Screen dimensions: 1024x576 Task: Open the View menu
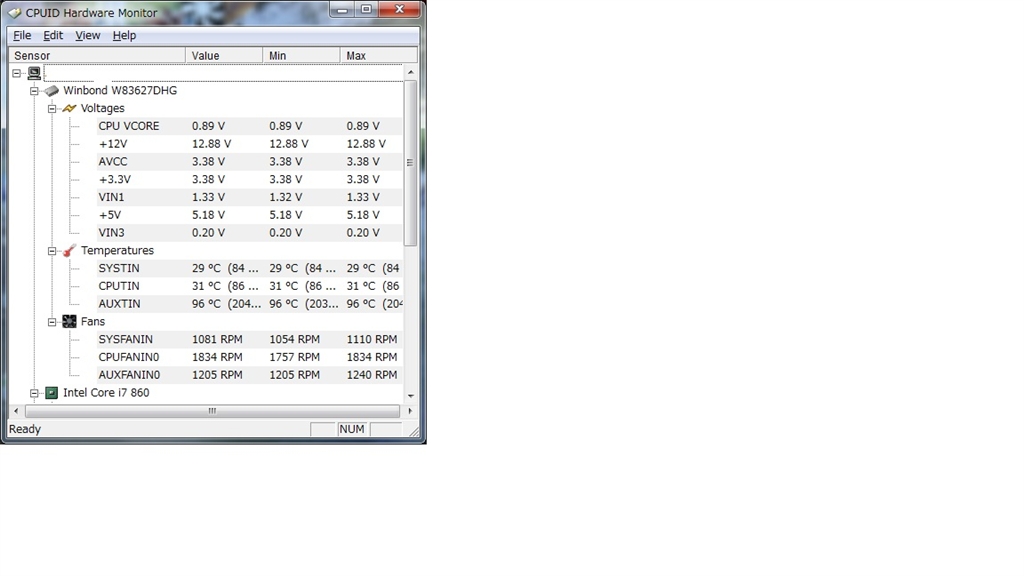(88, 35)
